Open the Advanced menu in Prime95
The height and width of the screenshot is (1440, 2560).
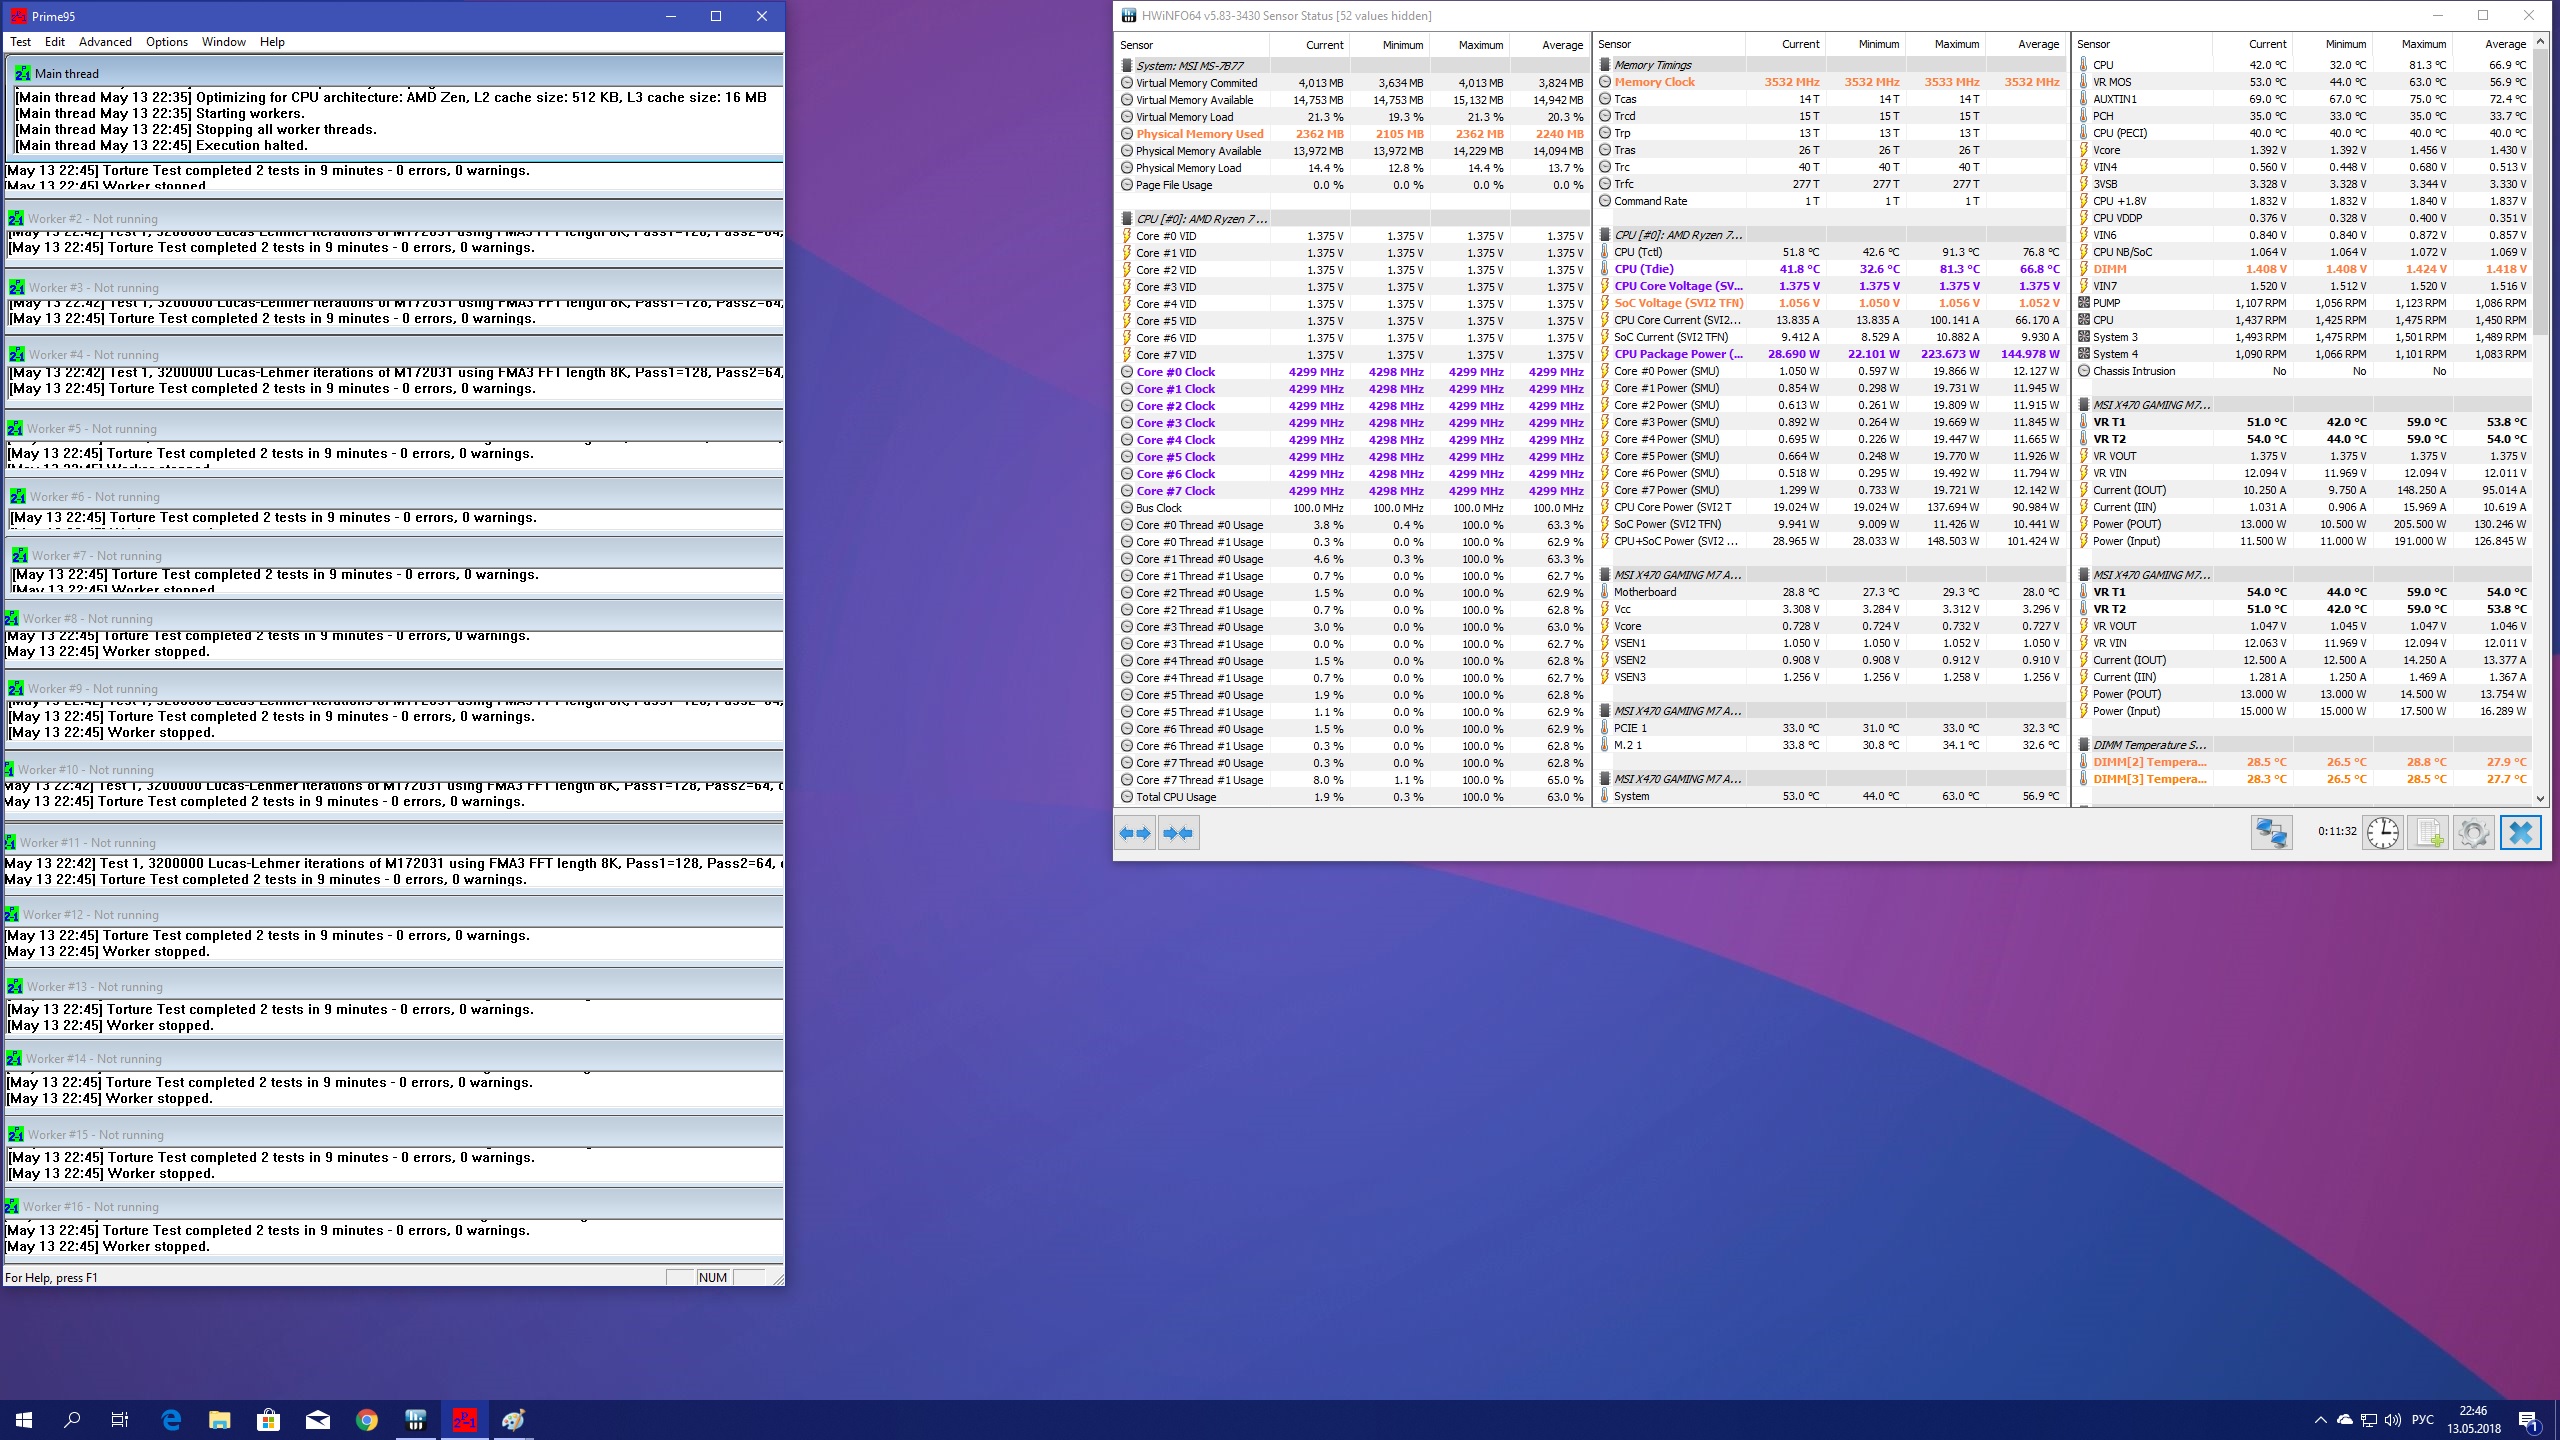(x=105, y=42)
